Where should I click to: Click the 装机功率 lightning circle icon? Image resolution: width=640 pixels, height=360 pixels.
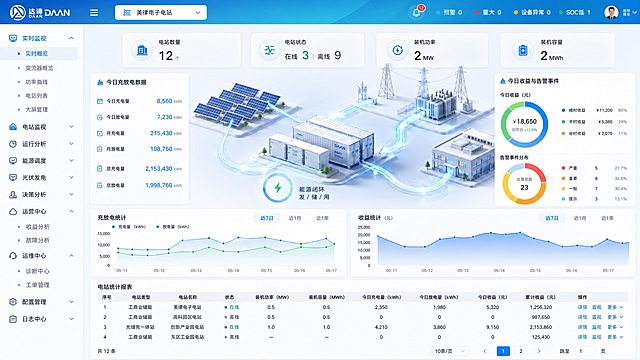coord(398,50)
